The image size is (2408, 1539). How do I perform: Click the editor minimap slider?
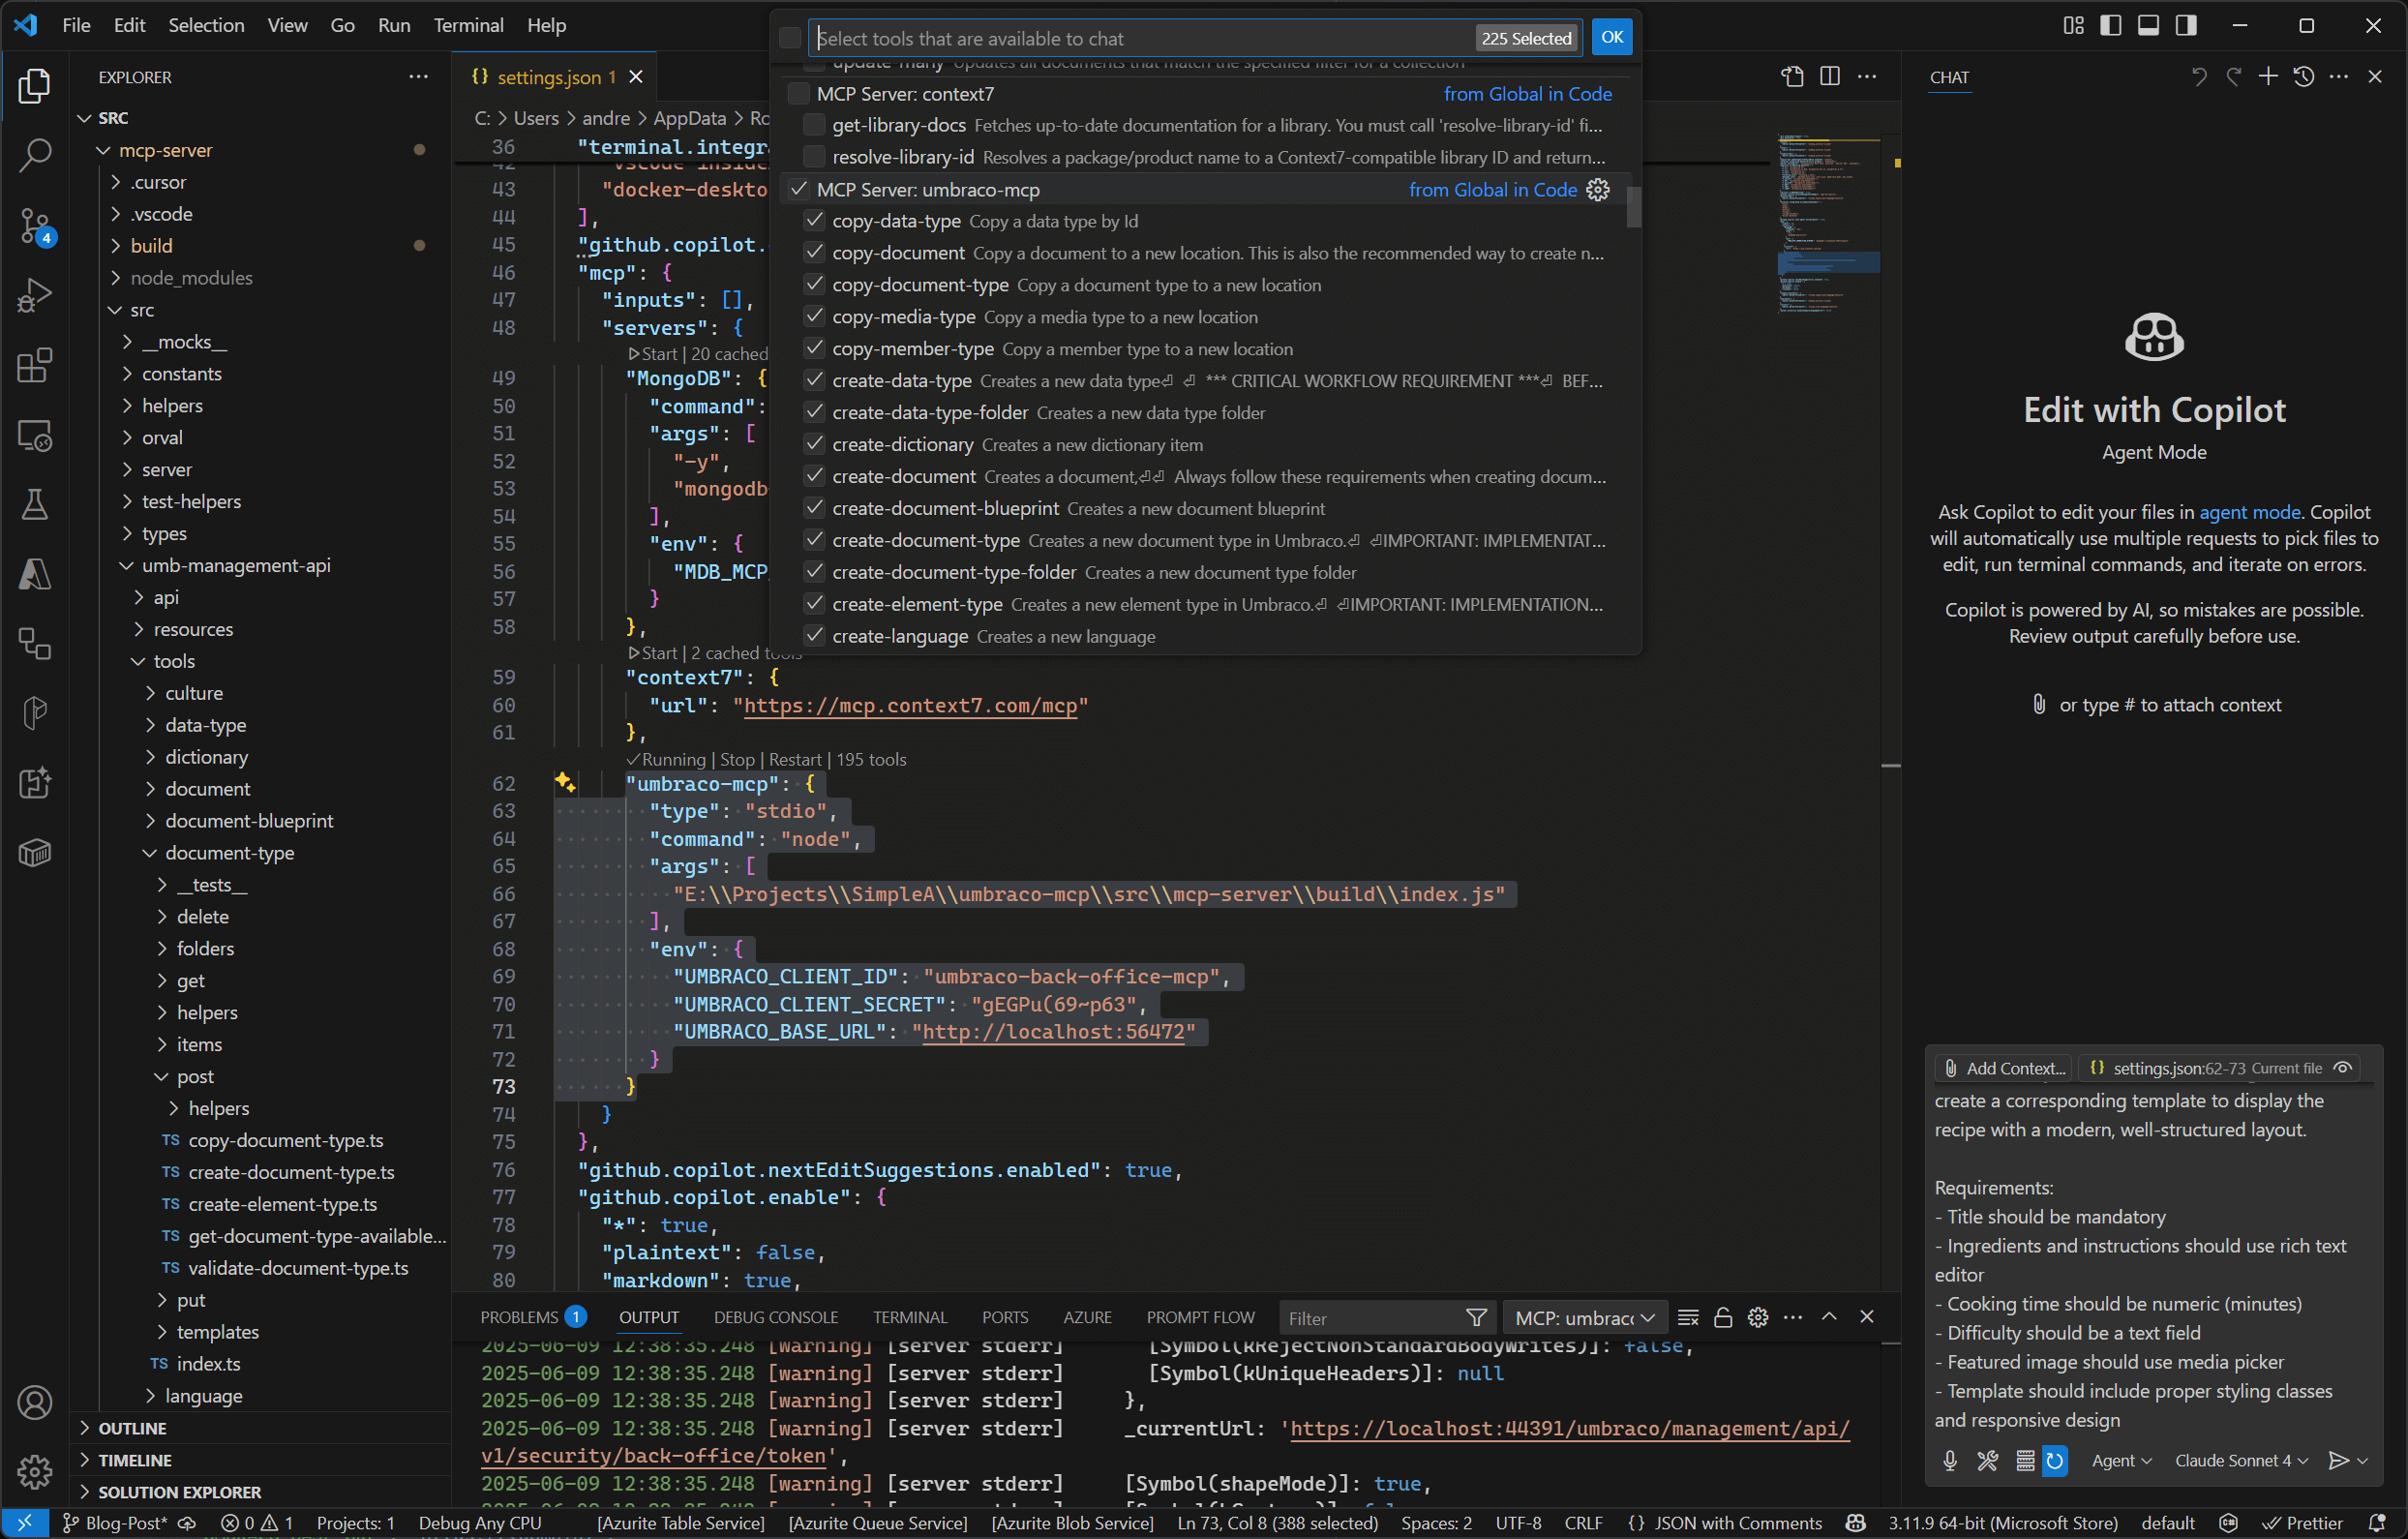pos(1829,263)
